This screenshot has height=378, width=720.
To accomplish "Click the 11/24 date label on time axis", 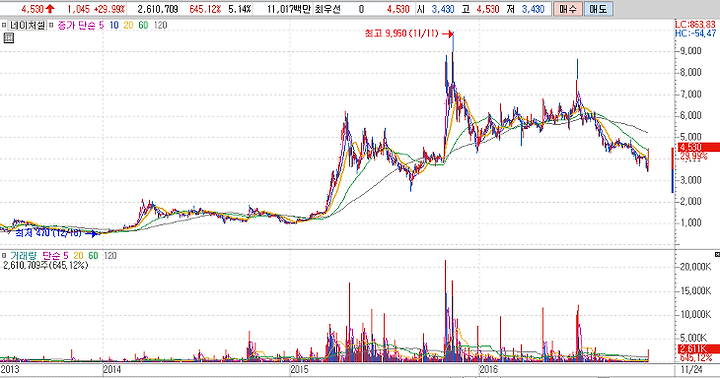I will (691, 369).
